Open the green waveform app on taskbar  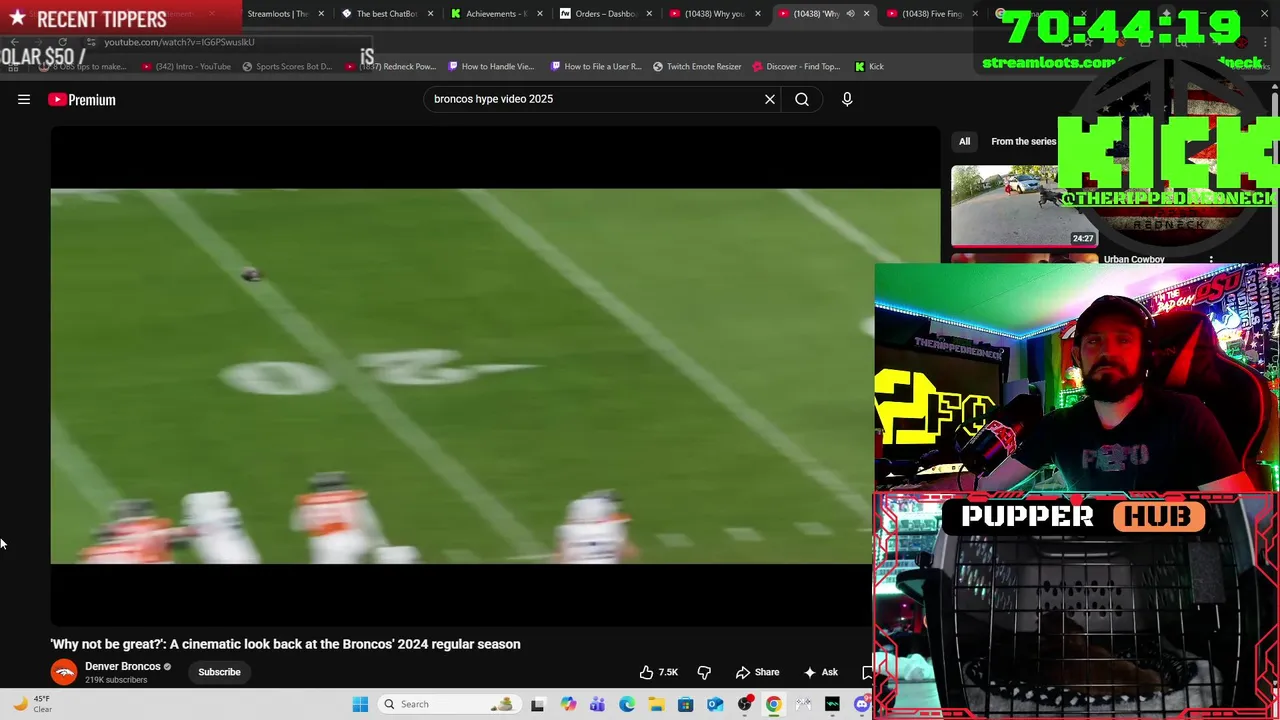tap(832, 704)
